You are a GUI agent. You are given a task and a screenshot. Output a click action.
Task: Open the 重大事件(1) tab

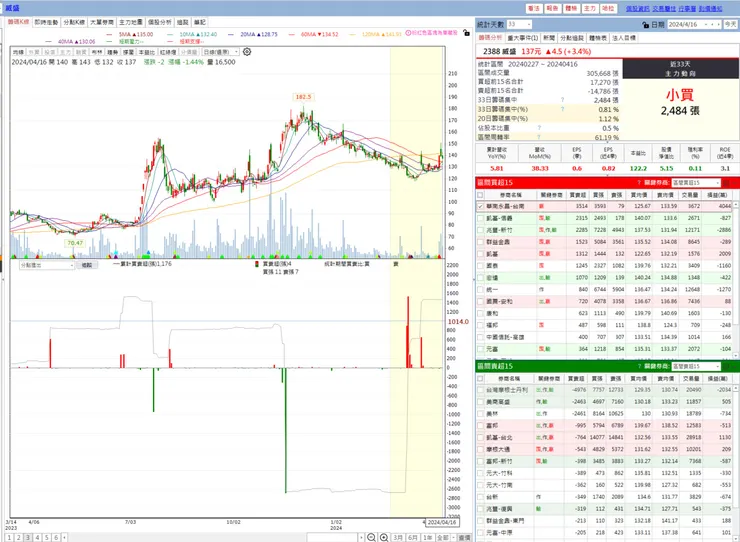pyautogui.click(x=522, y=38)
